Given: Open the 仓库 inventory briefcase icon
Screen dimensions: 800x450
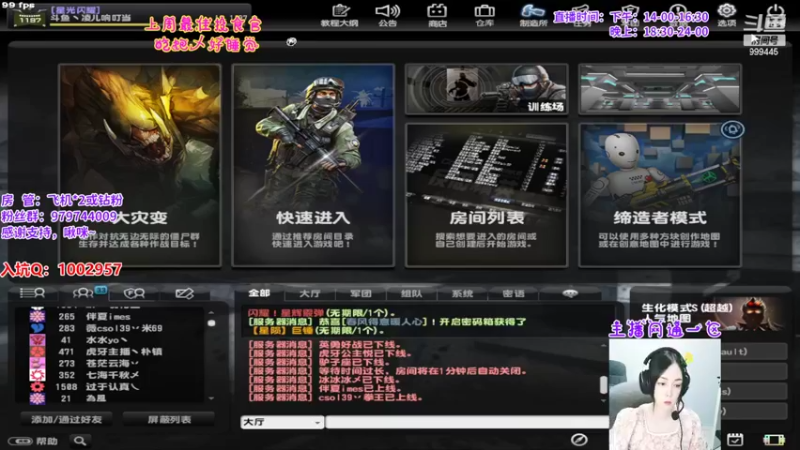Looking at the screenshot, I should coord(484,15).
